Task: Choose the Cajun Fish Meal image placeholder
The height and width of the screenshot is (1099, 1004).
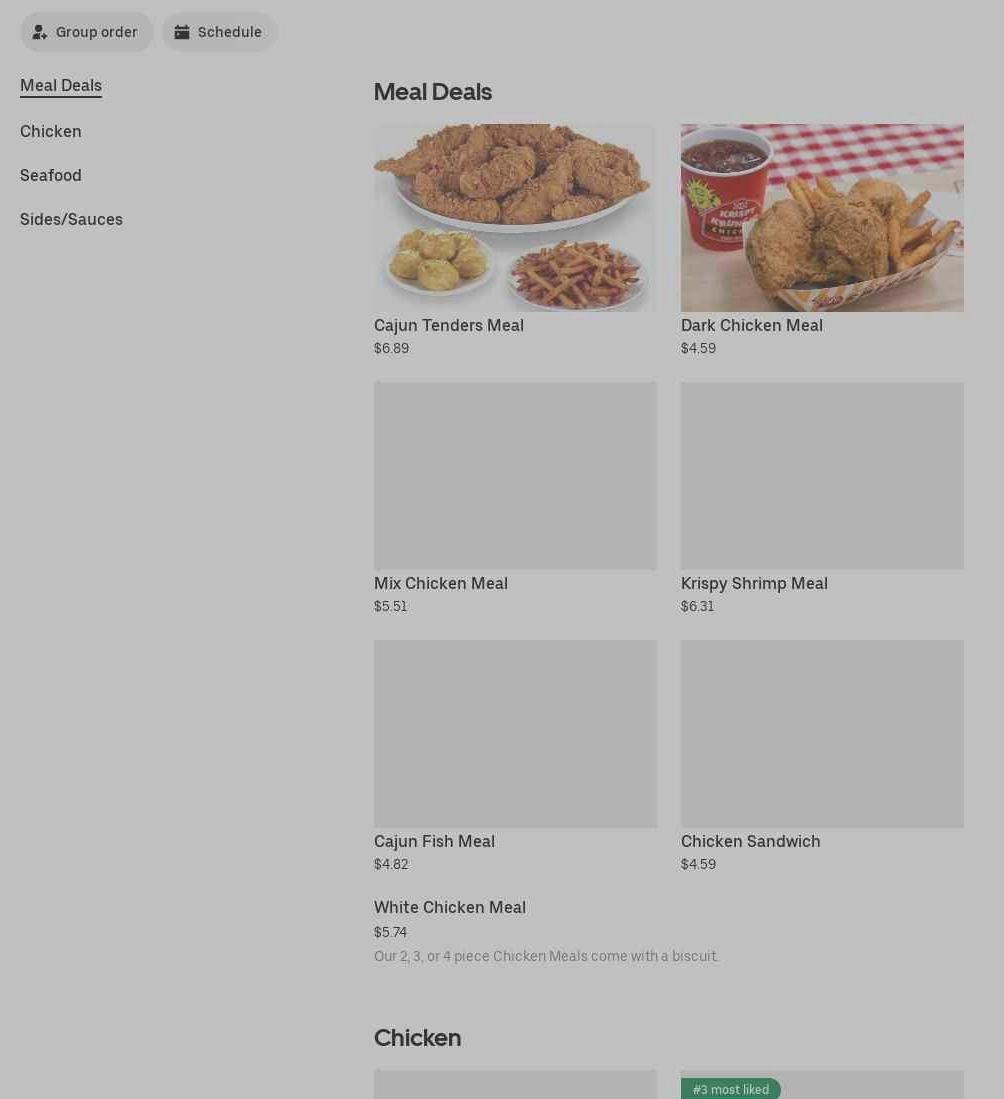Action: [515, 734]
